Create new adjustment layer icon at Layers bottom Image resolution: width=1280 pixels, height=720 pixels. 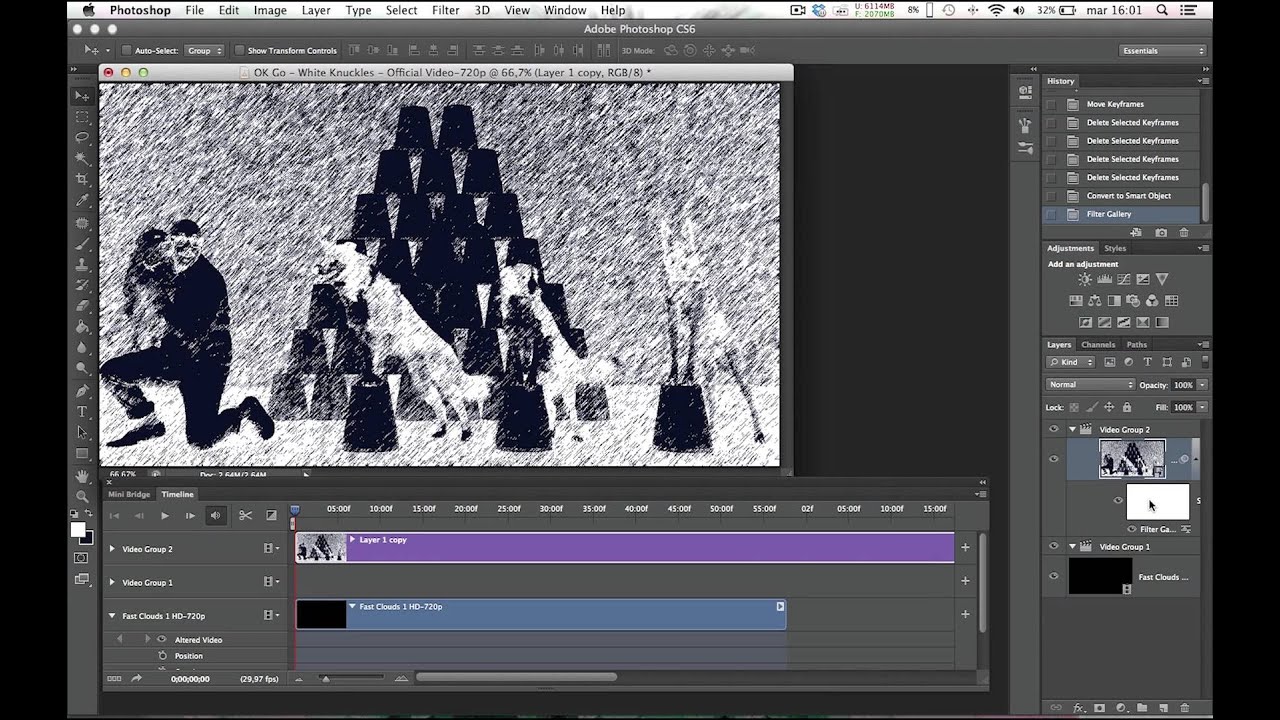pos(1121,708)
